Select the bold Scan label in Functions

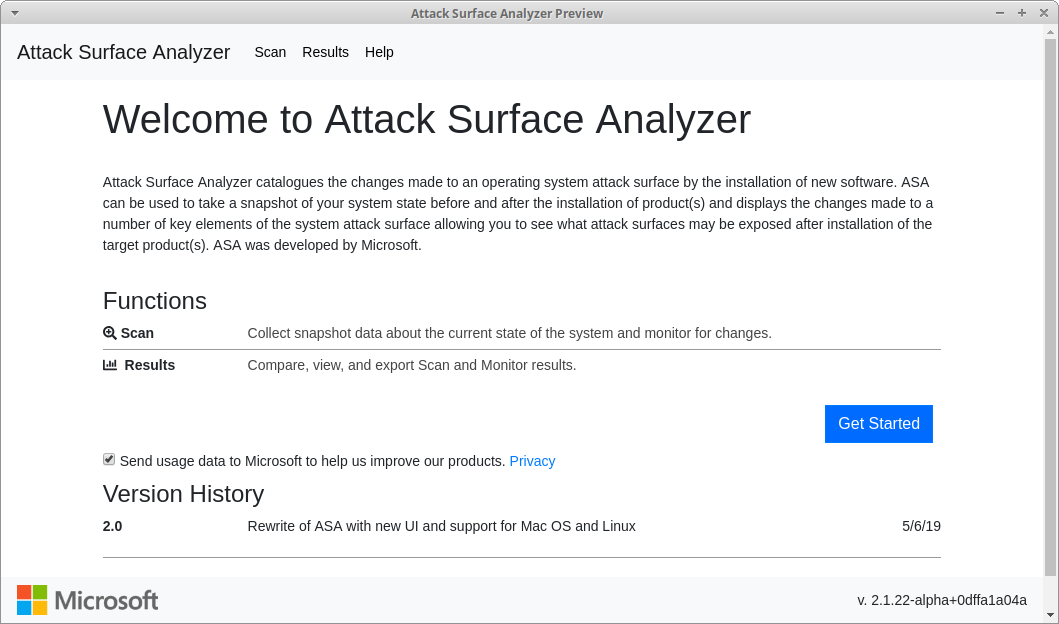(x=137, y=333)
